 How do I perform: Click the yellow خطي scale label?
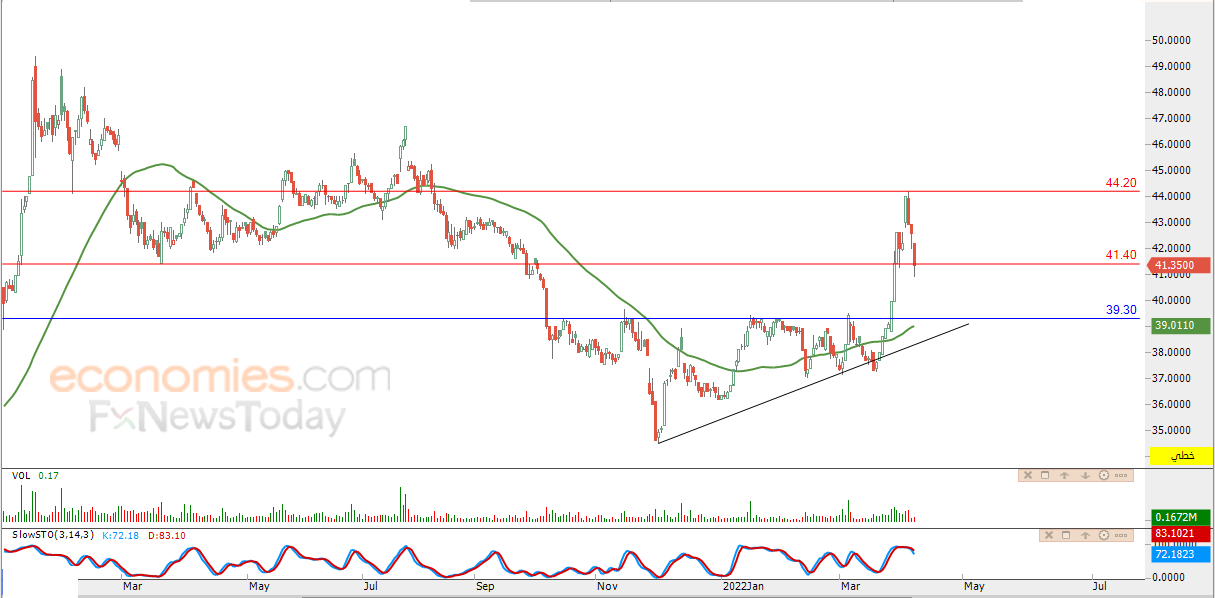coord(1183,456)
